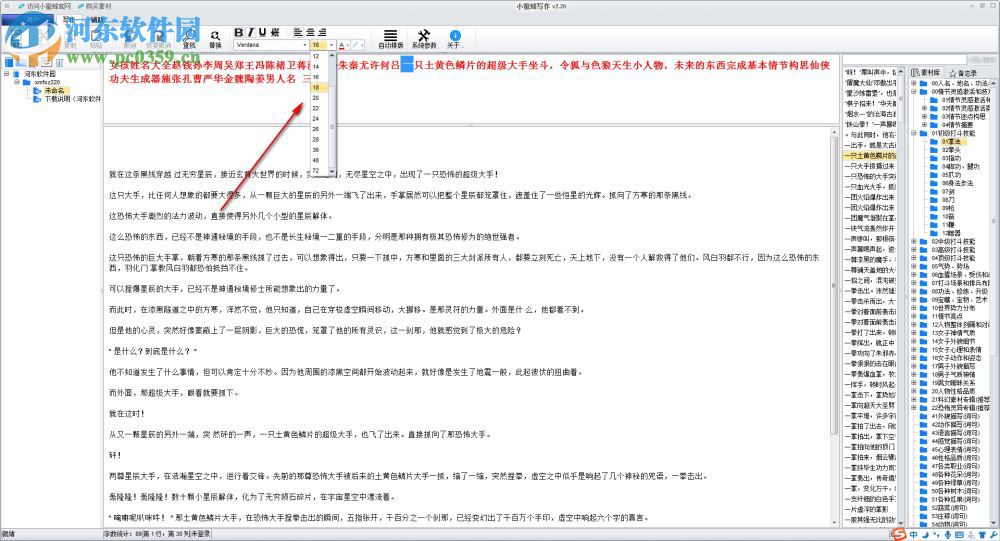Toggle Sogou 中 Chinese mode indicator
This screenshot has width=1000, height=541.
pos(913,535)
